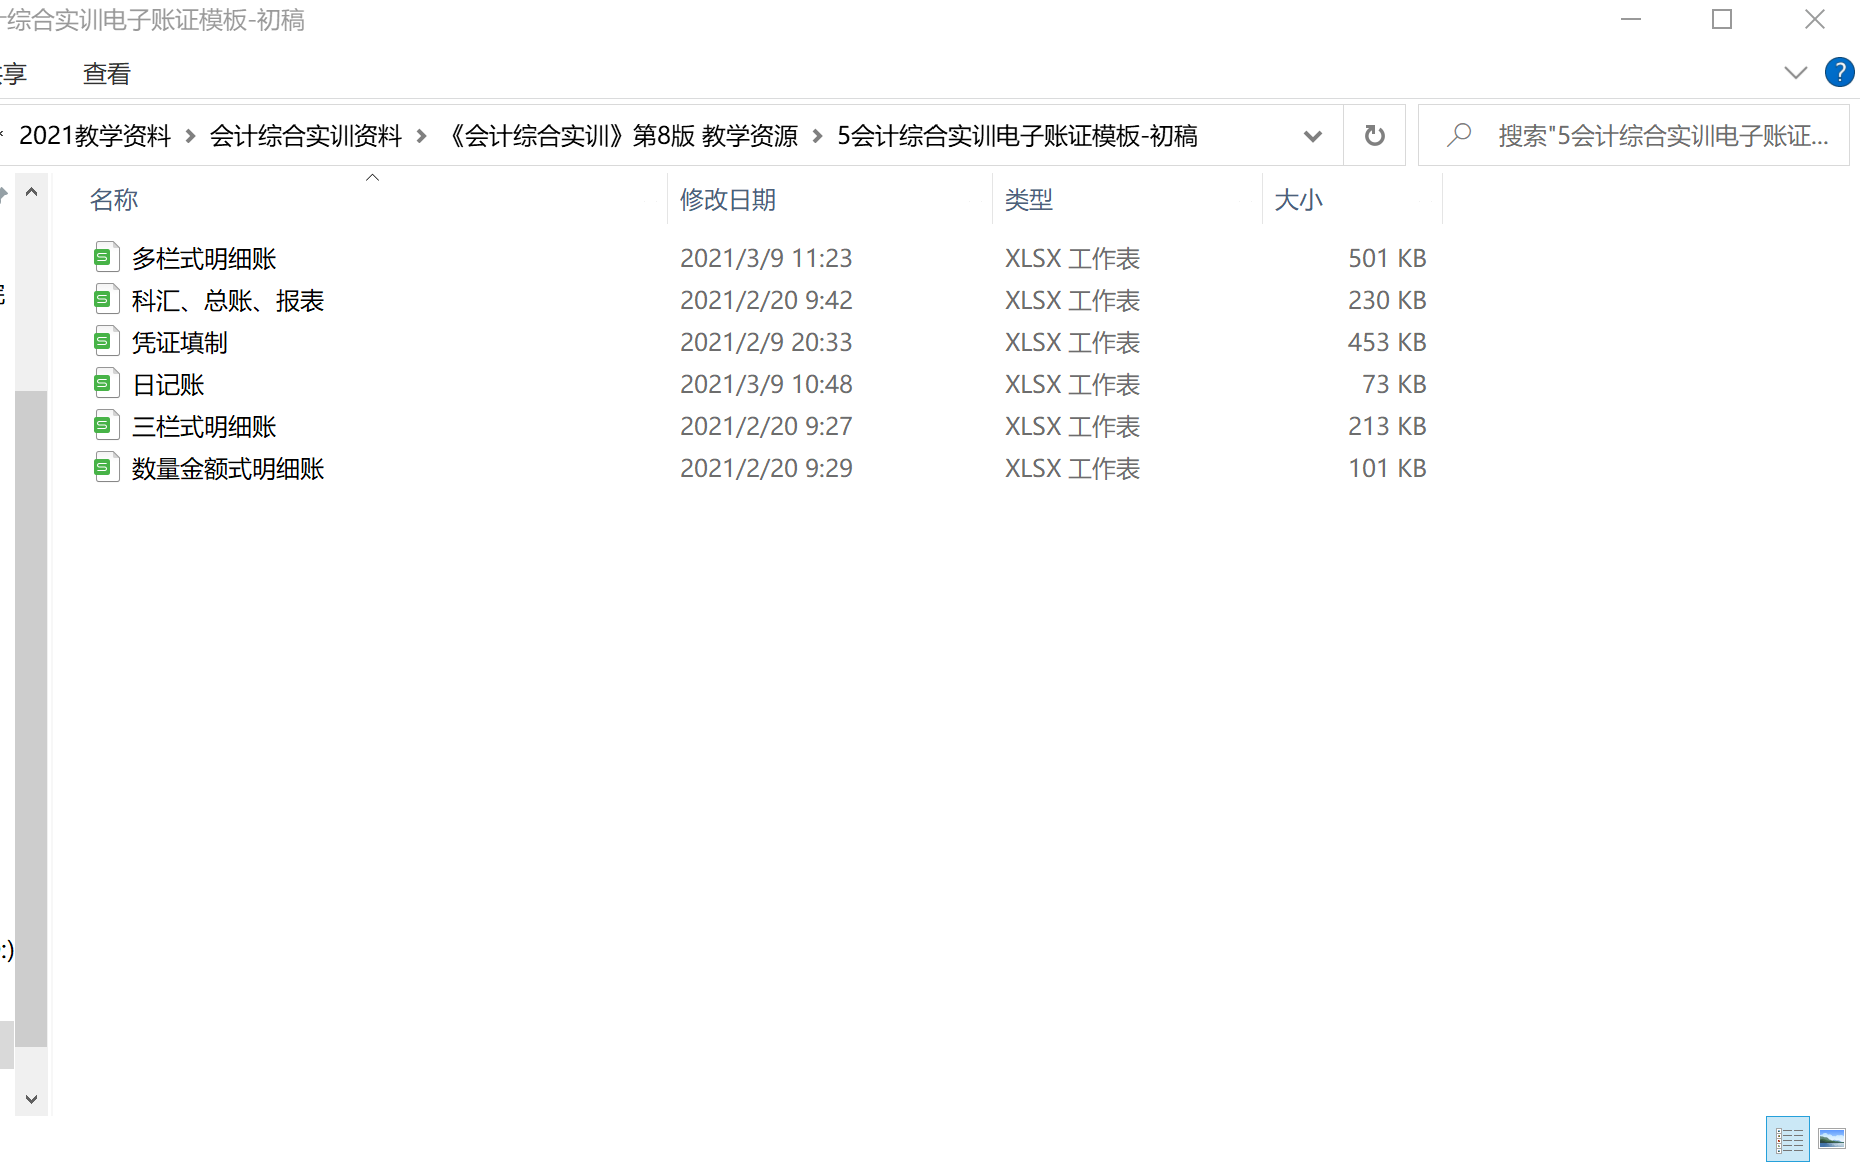Viewport: 1860px width, 1162px height.
Task: Switch to large thumbnails view
Action: (x=1832, y=1139)
